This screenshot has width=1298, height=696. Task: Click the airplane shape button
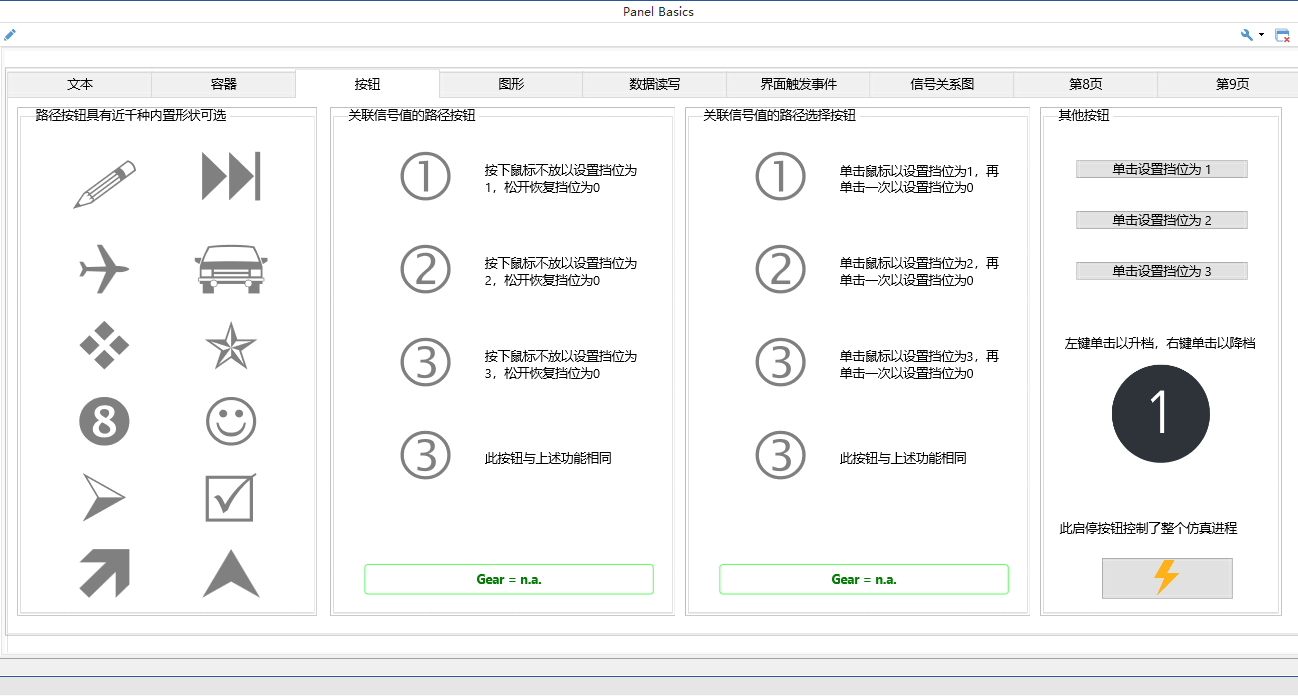coord(105,268)
